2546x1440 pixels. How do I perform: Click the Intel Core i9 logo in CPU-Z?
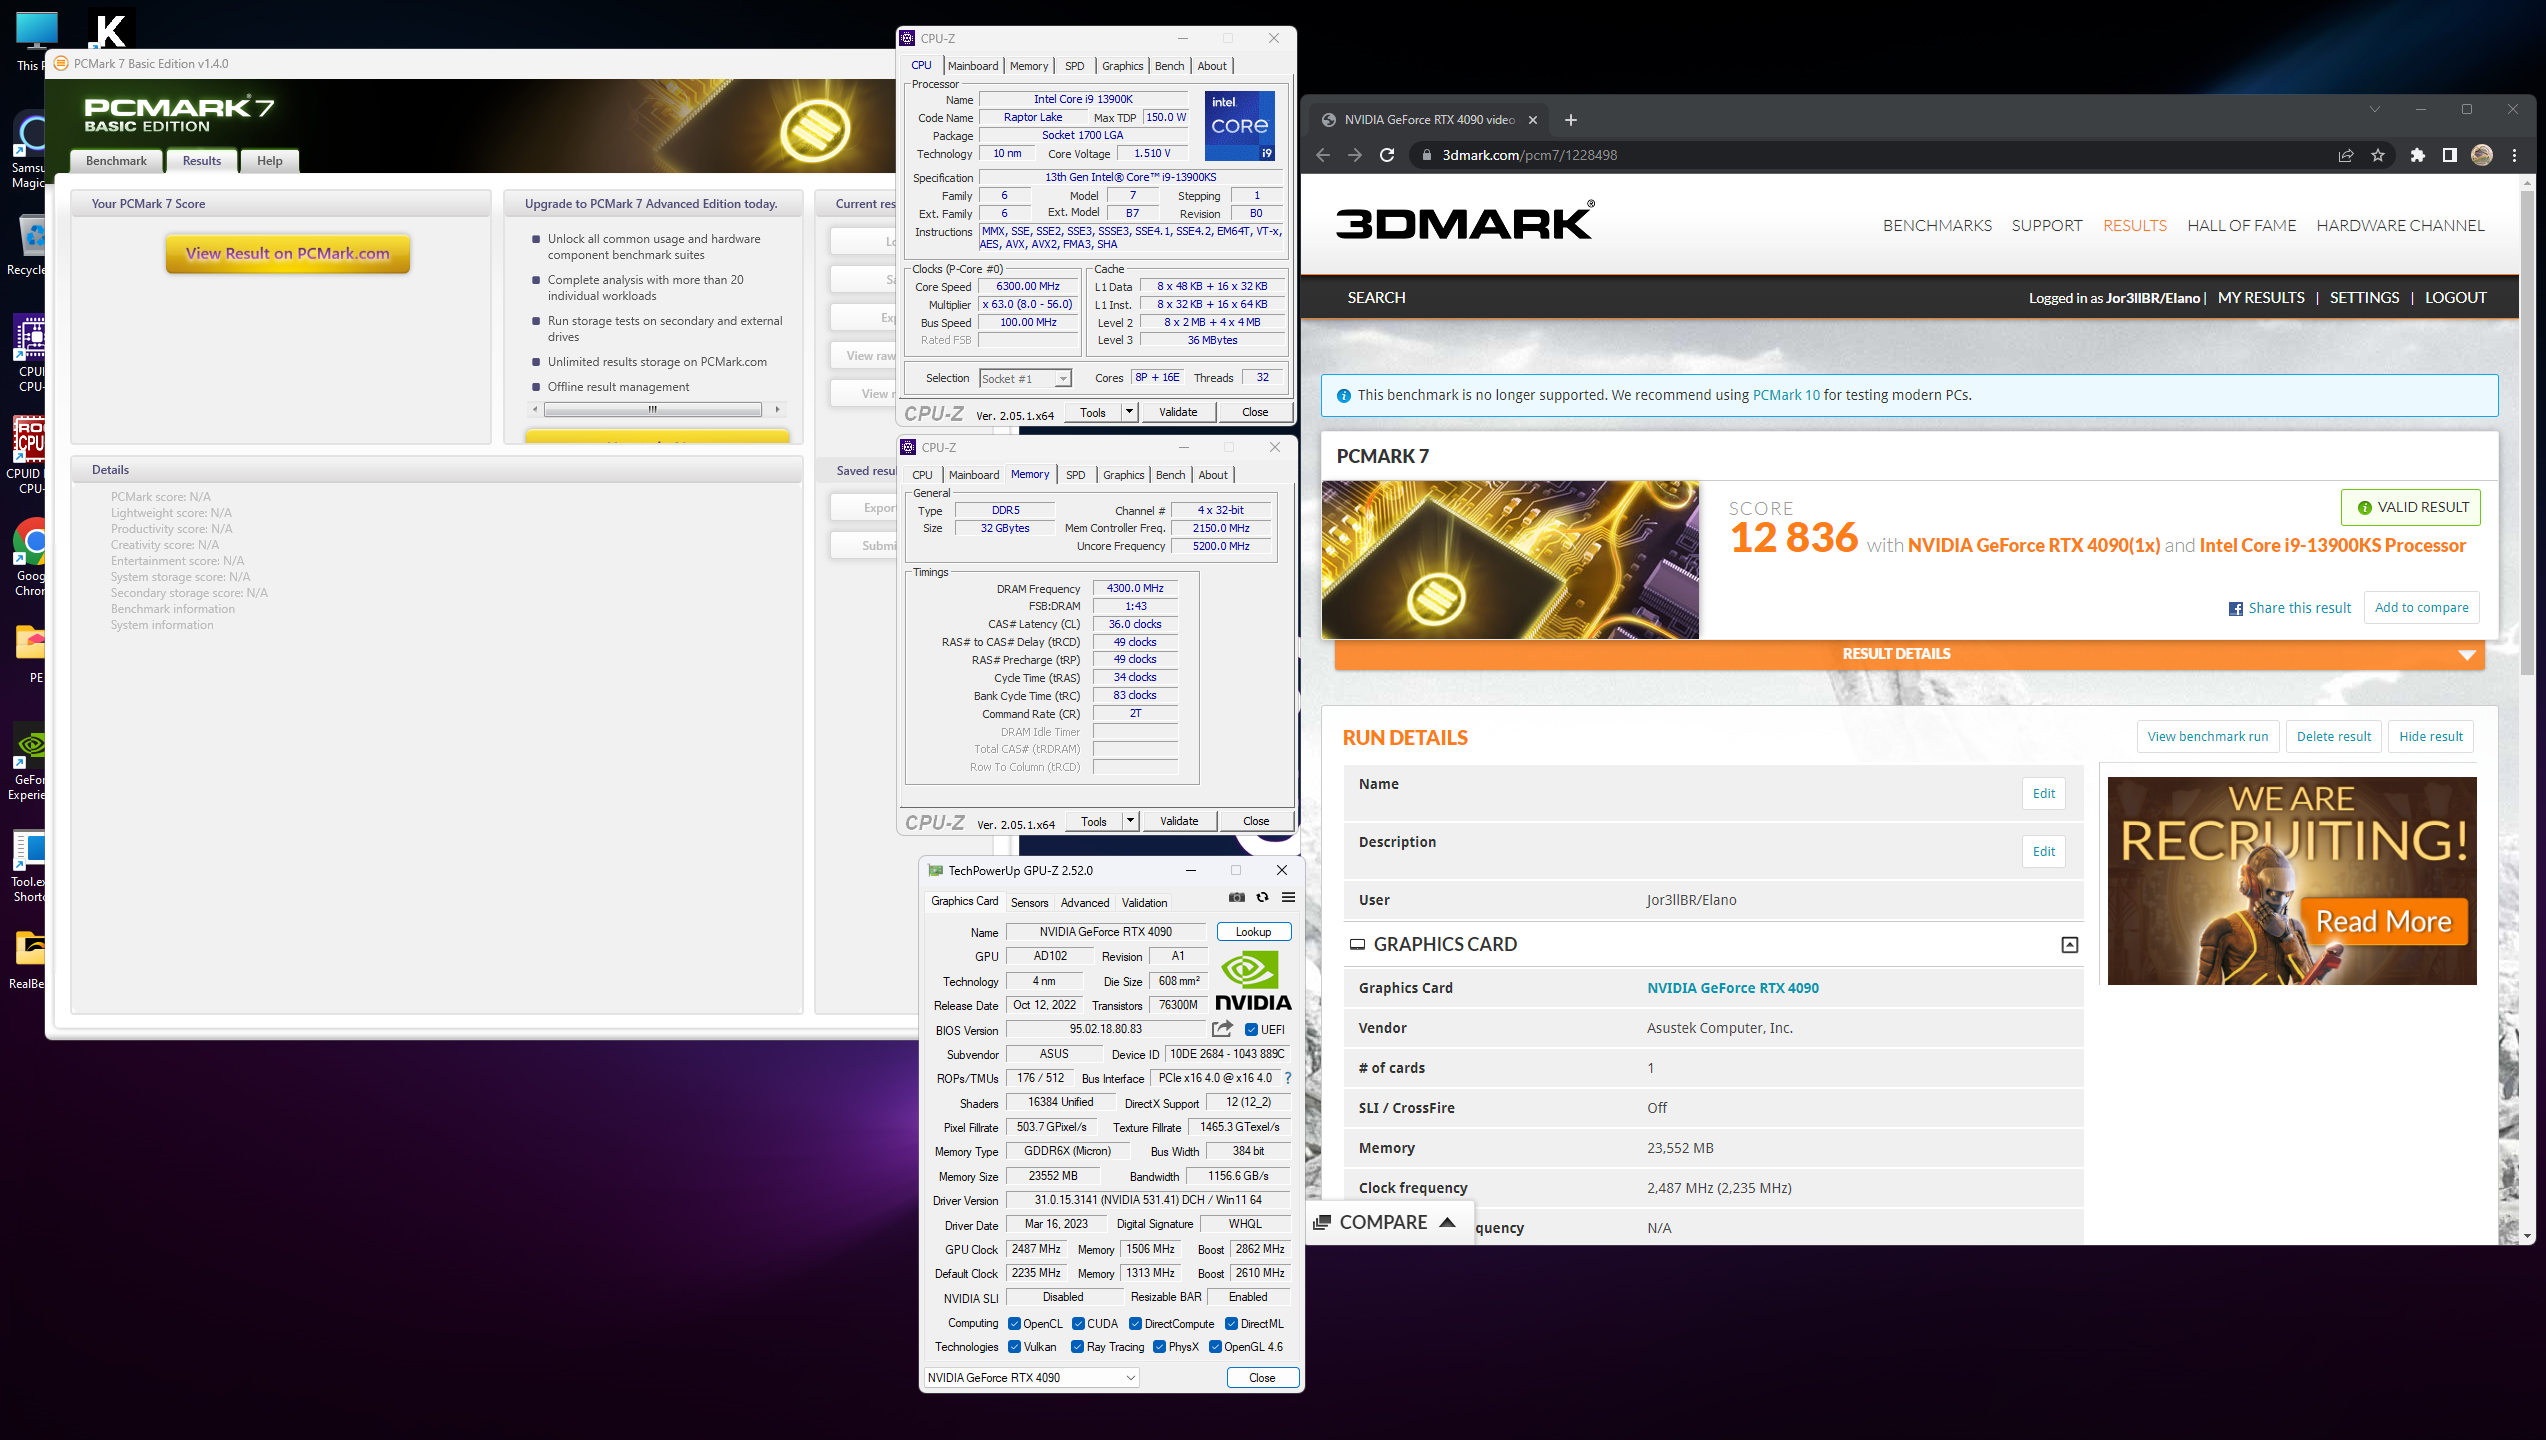coord(1240,125)
